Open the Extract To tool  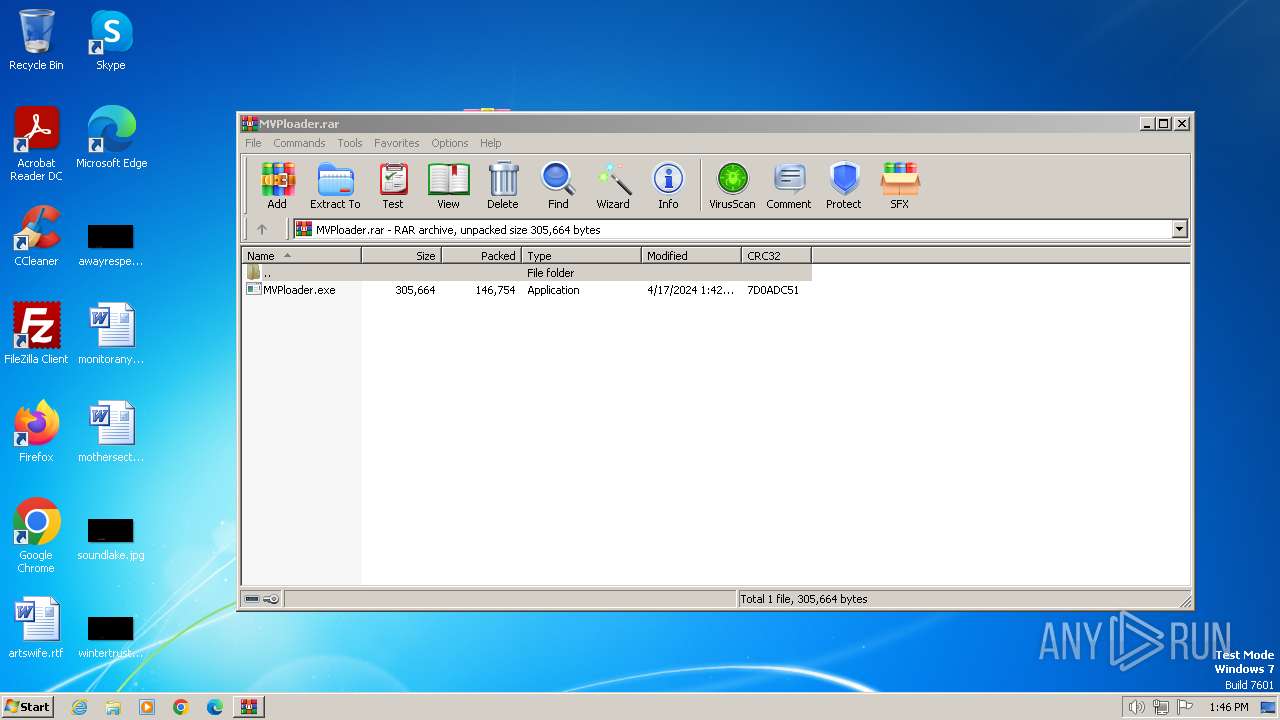pyautogui.click(x=335, y=186)
